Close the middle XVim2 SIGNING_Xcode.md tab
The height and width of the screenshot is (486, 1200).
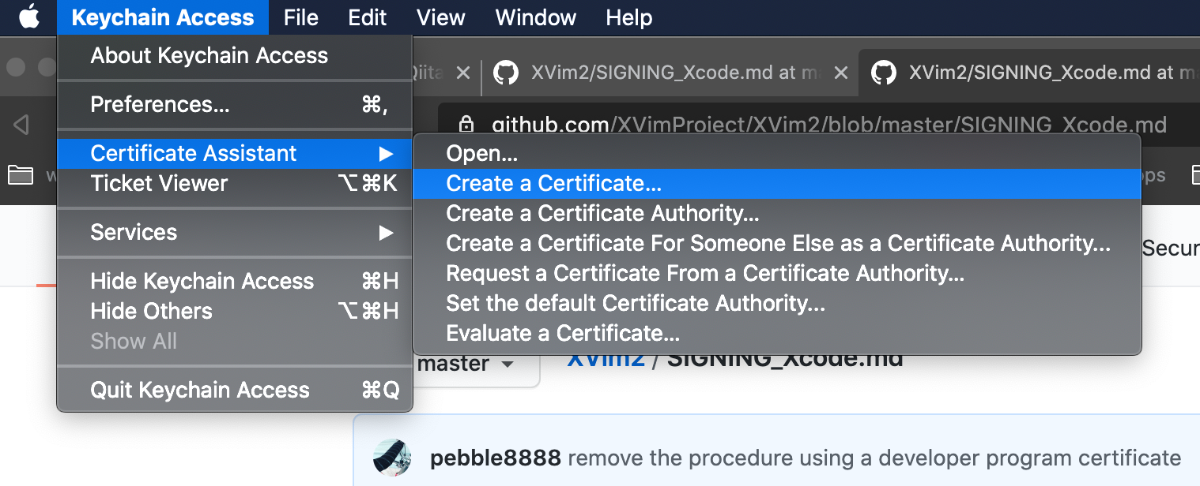[841, 73]
